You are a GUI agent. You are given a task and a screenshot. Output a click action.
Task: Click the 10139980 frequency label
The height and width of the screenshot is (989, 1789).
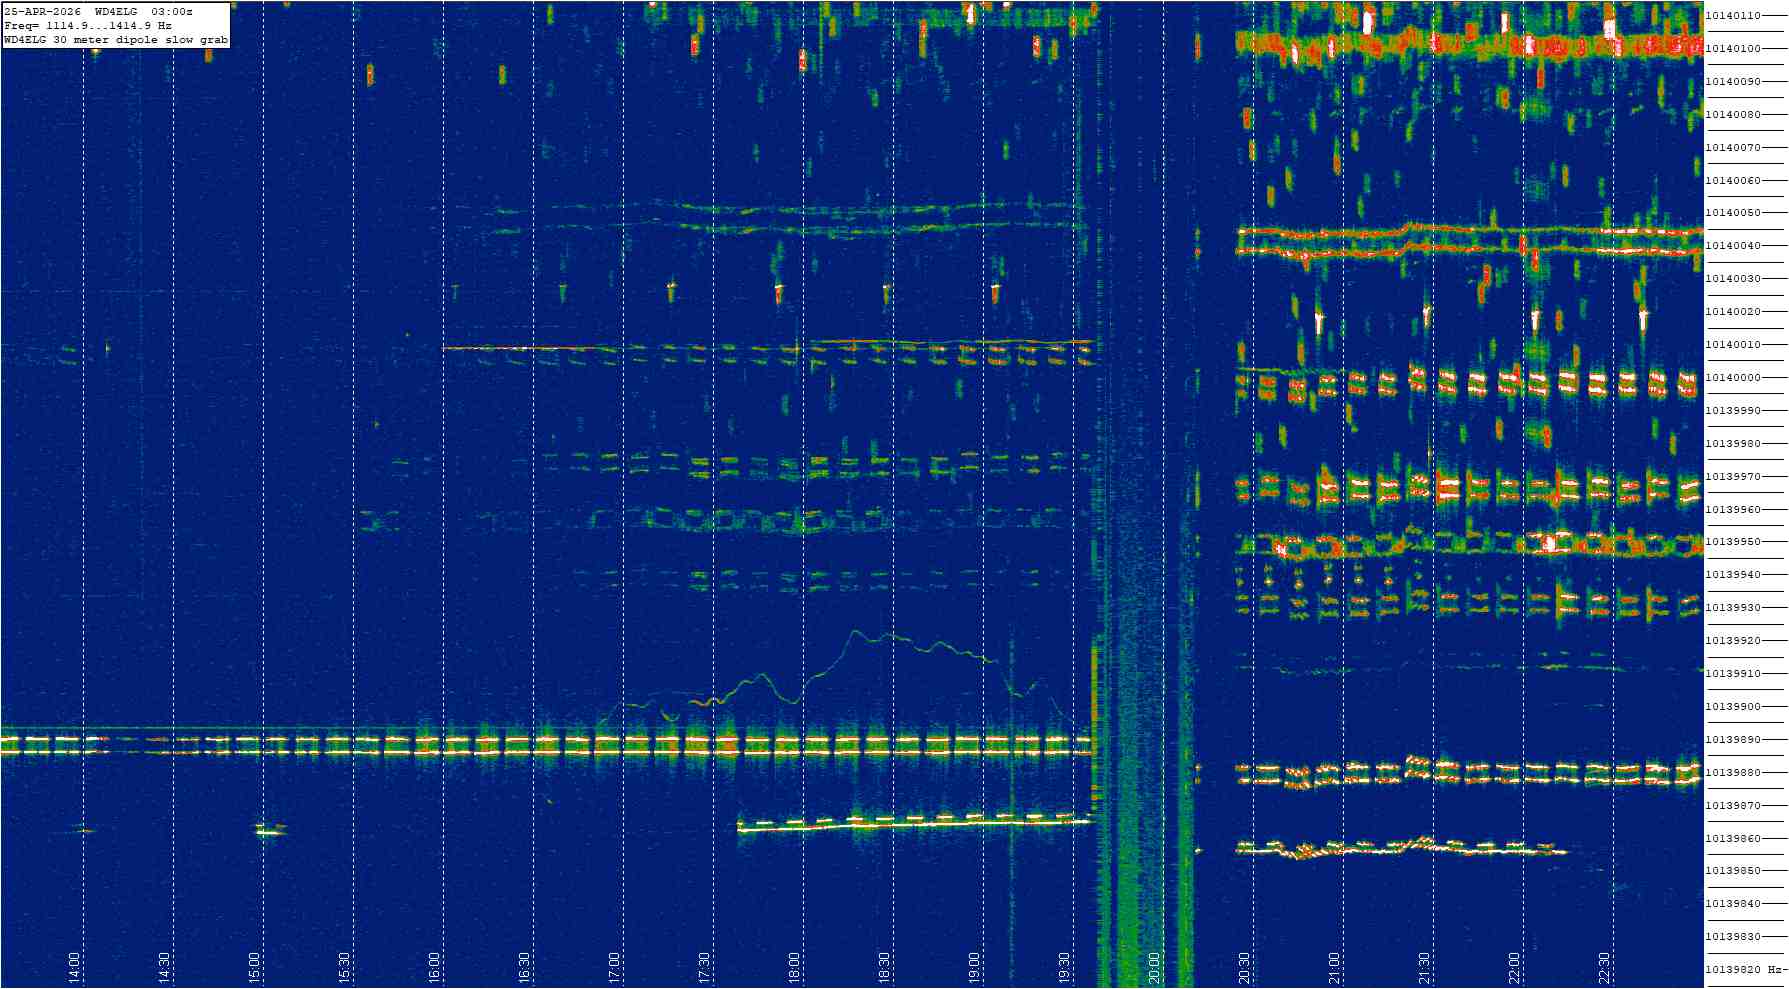click(1733, 444)
